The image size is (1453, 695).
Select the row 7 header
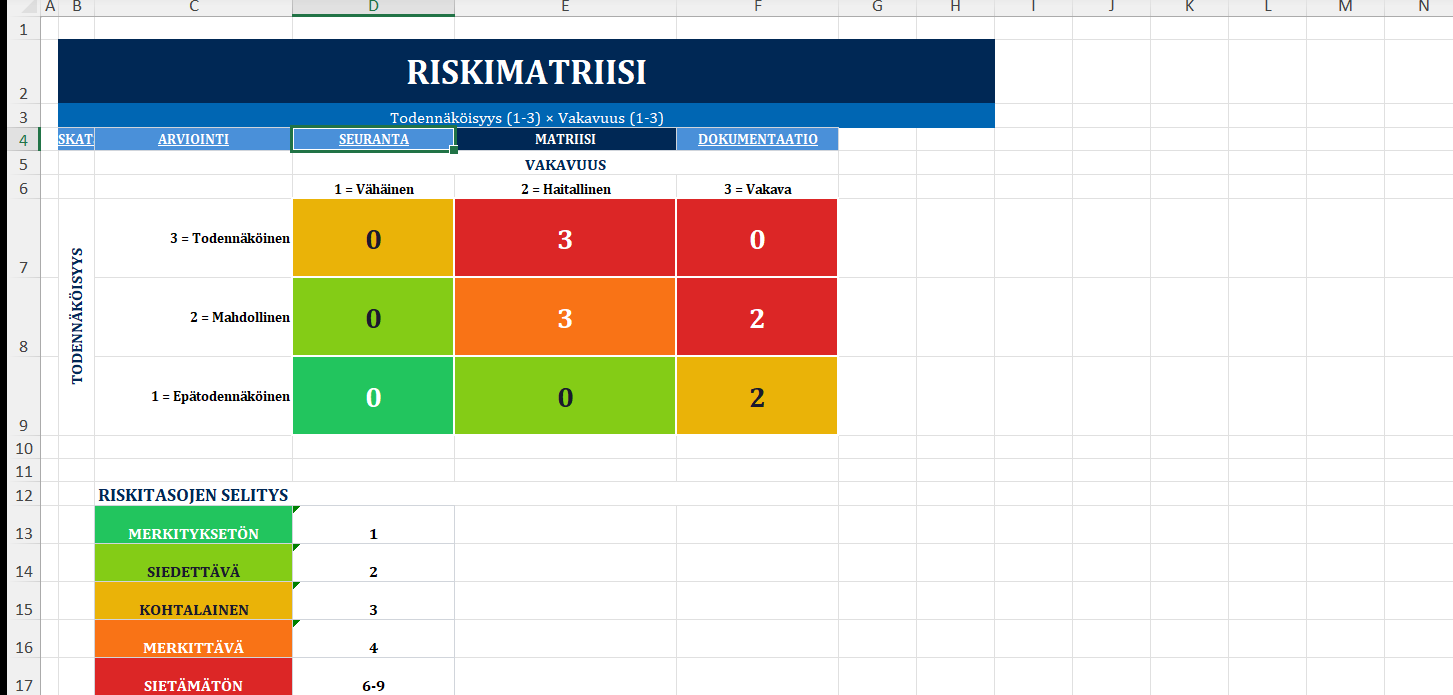pos(22,238)
